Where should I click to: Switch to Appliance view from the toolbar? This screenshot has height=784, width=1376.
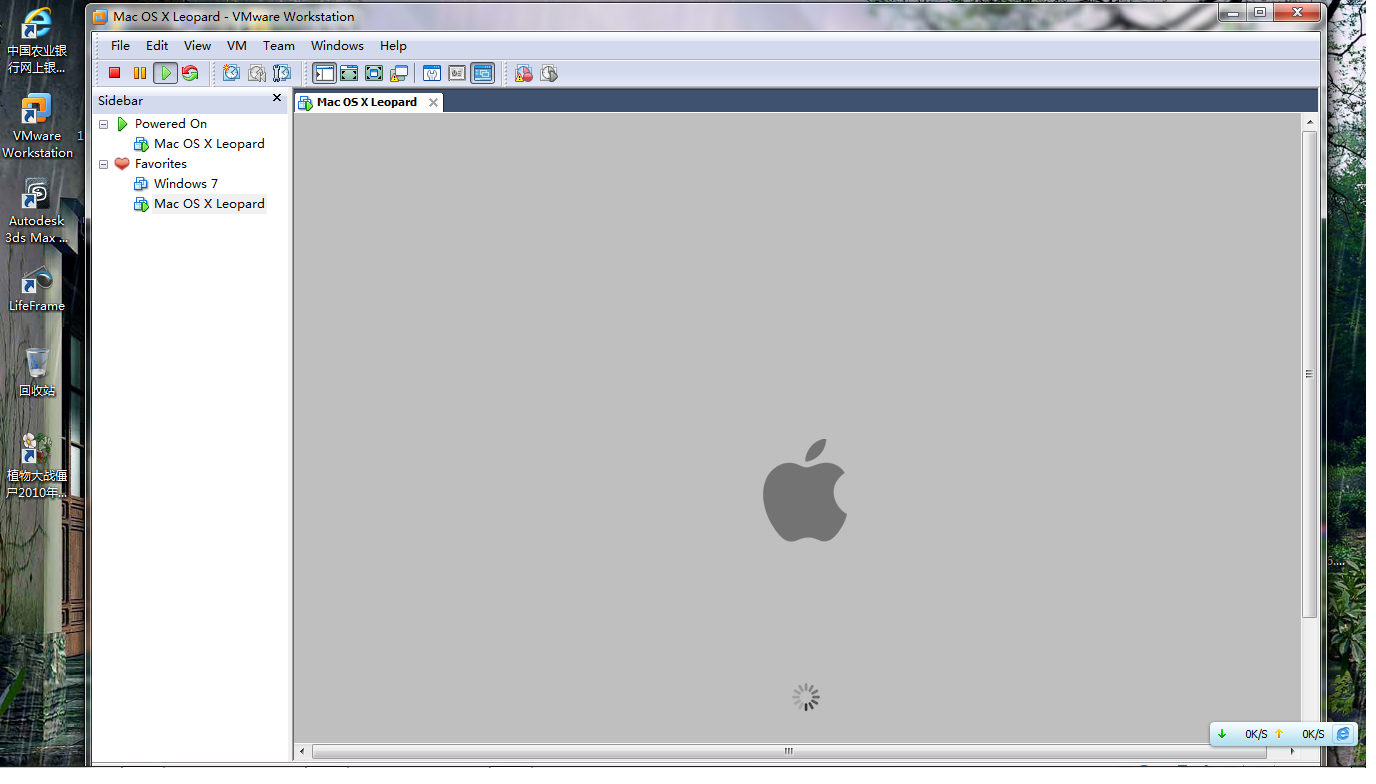pos(457,73)
